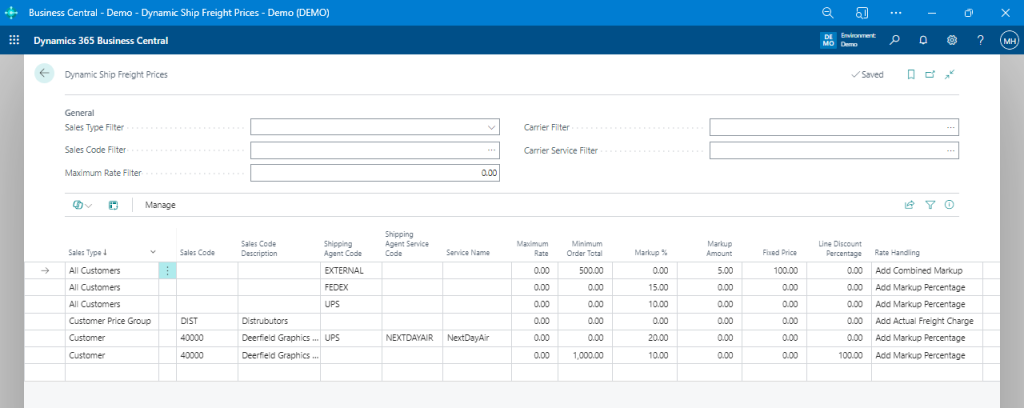This screenshot has height=408, width=1024.
Task: Sort by the Markup % column header
Action: pyautogui.click(x=650, y=253)
